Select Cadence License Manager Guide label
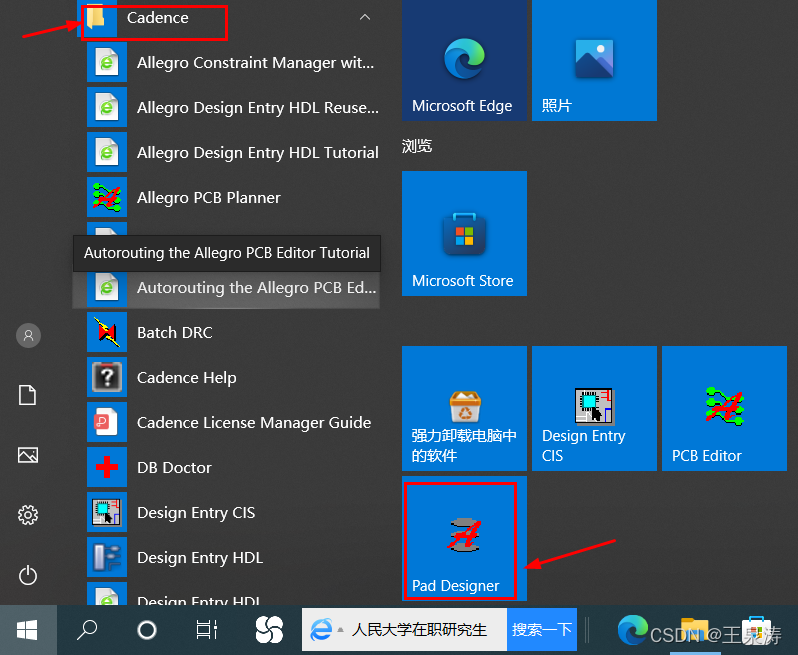 [x=254, y=422]
